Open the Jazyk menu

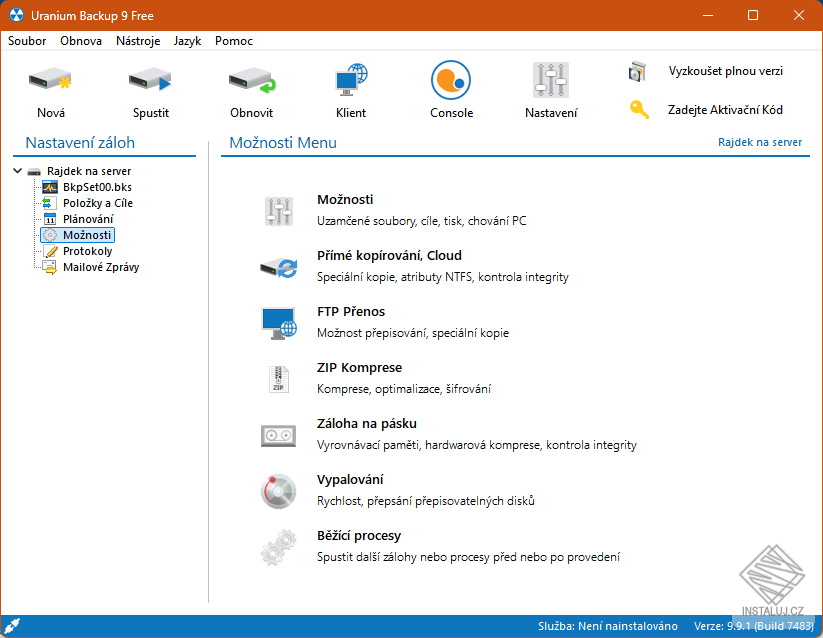[x=187, y=41]
